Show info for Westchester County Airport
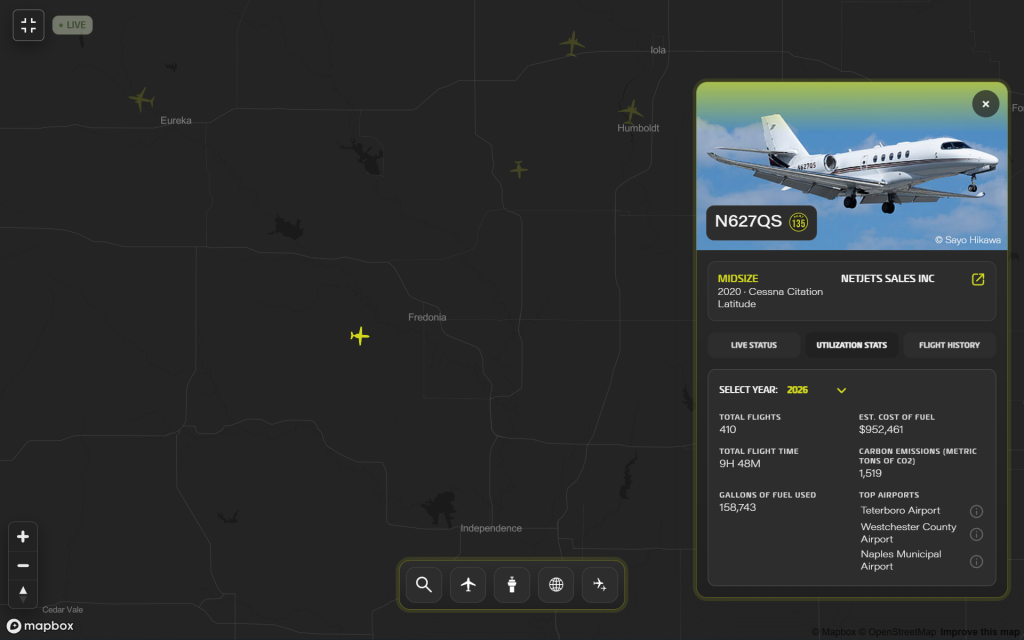This screenshot has height=640, width=1024. pos(976,534)
